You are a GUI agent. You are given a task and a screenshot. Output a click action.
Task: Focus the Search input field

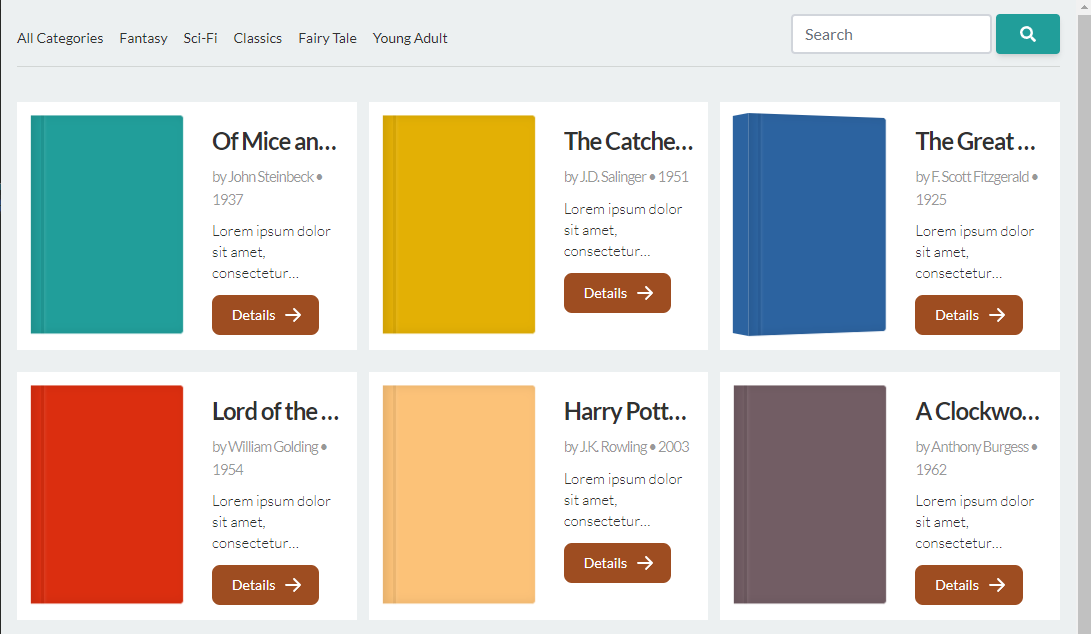point(890,34)
